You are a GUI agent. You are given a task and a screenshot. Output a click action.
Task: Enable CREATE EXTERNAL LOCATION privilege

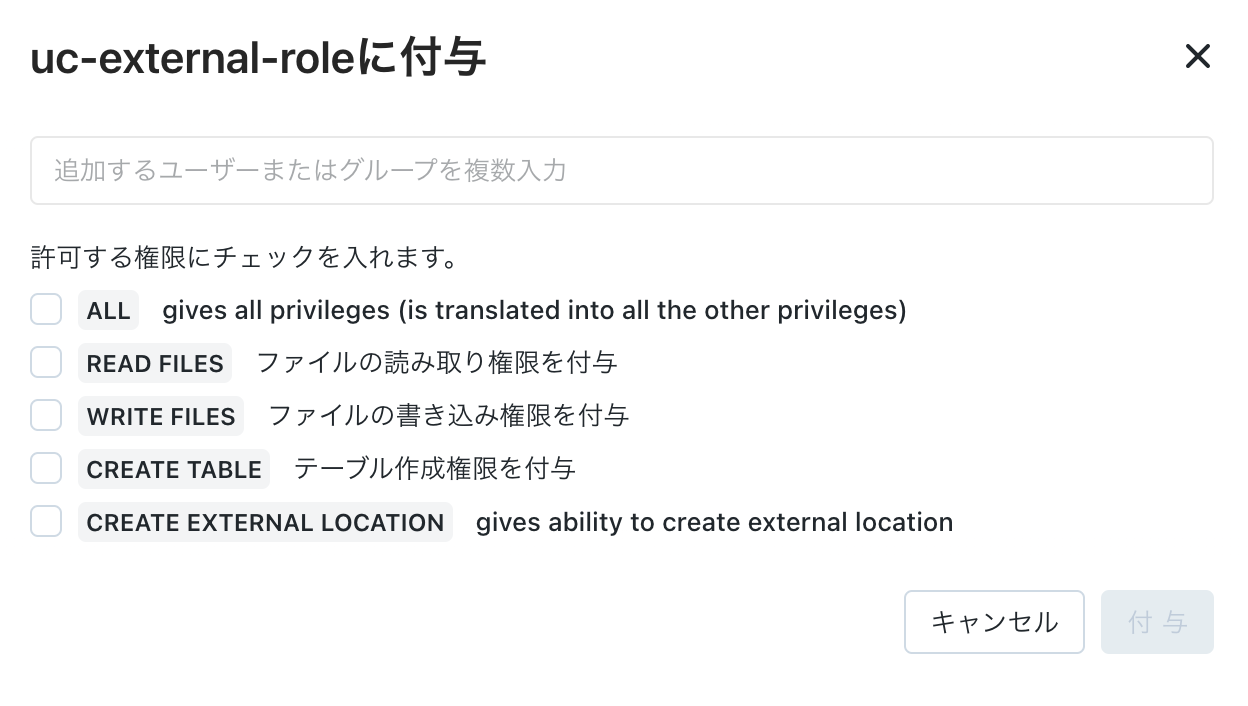(46, 521)
